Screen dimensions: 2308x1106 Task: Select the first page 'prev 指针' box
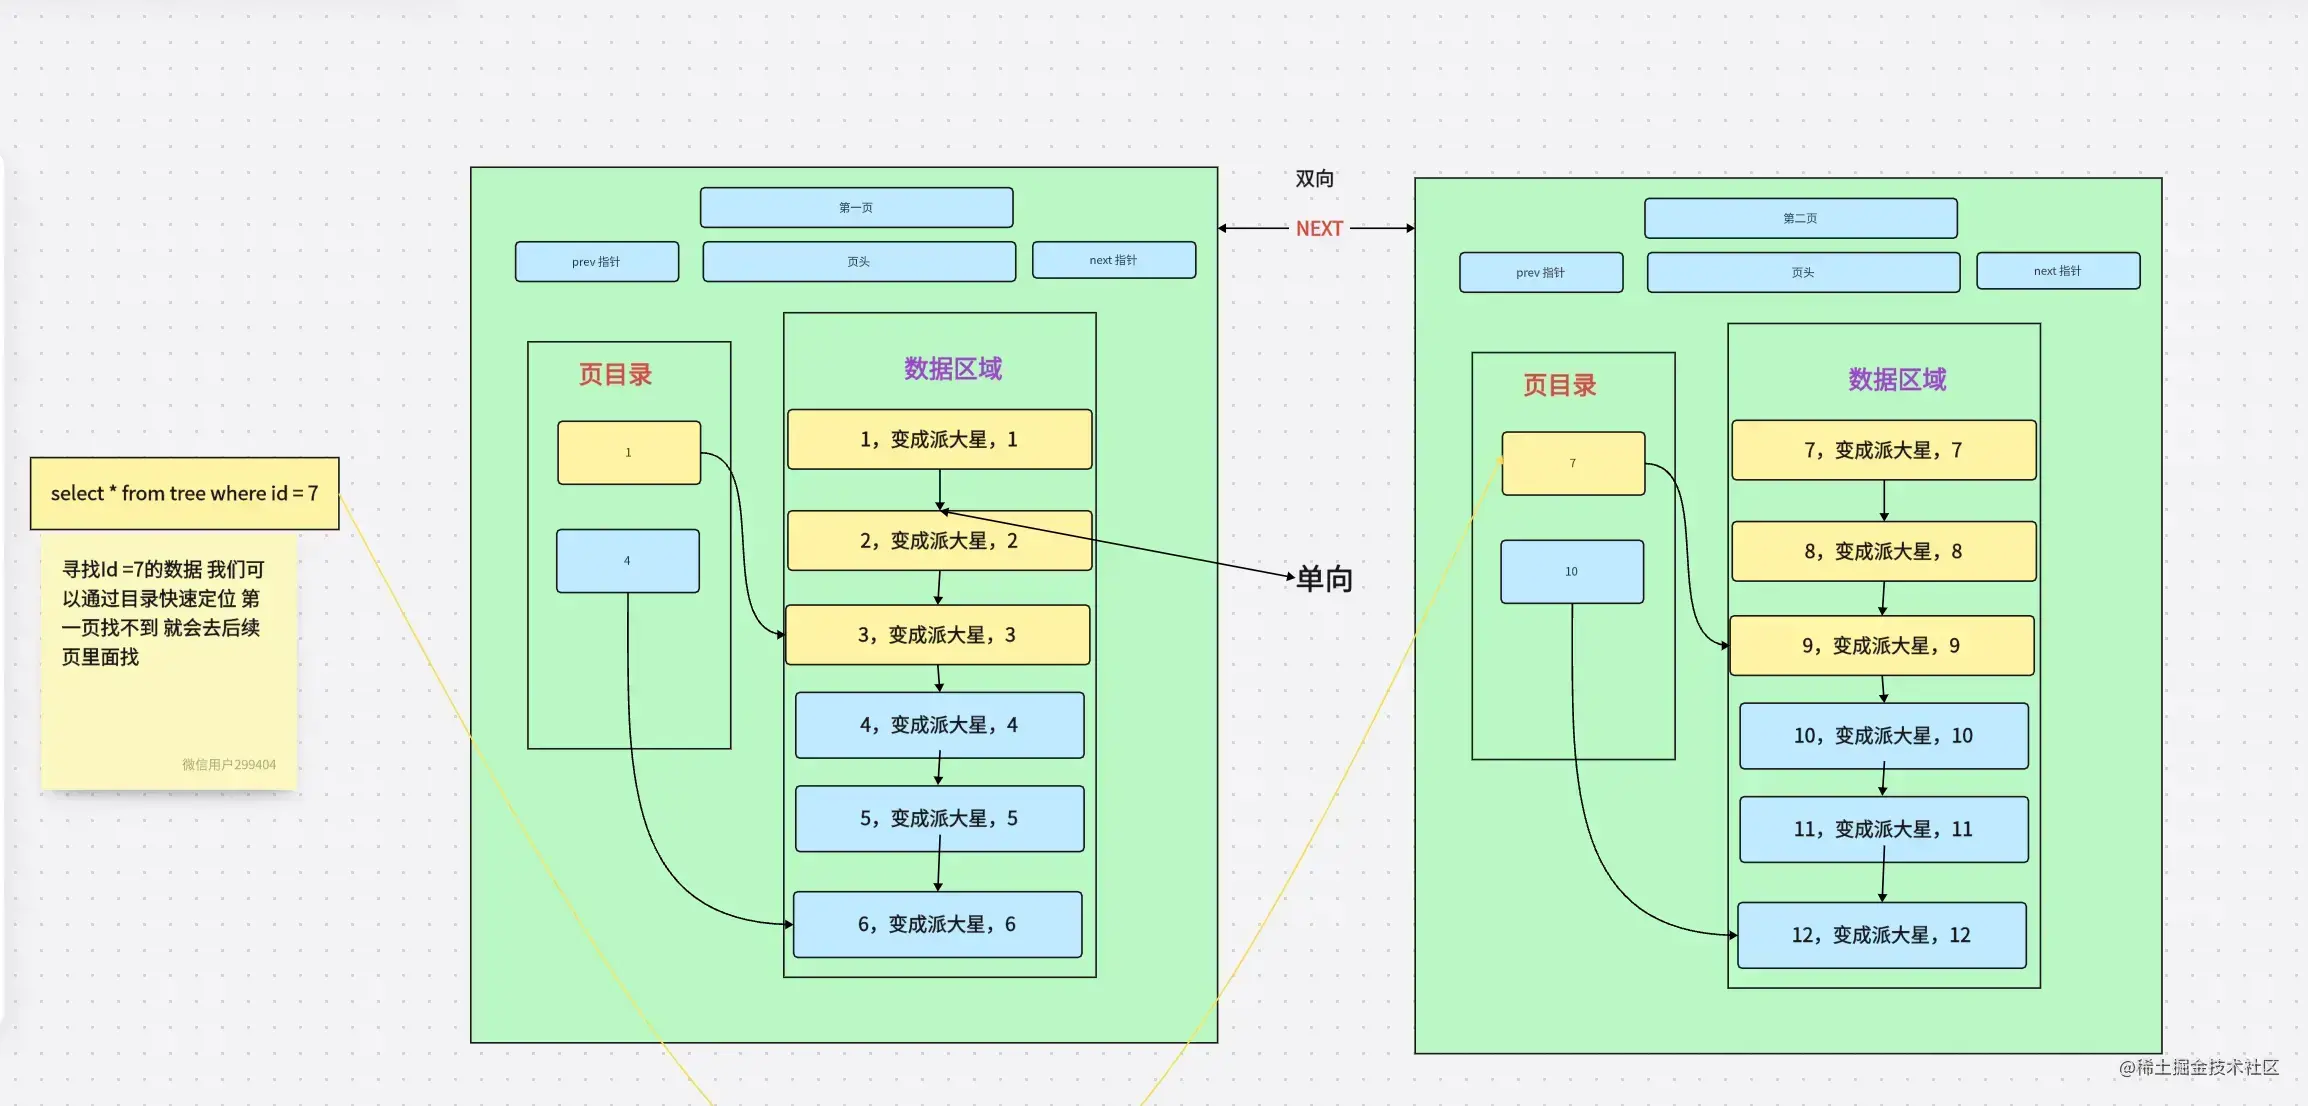[x=596, y=261]
